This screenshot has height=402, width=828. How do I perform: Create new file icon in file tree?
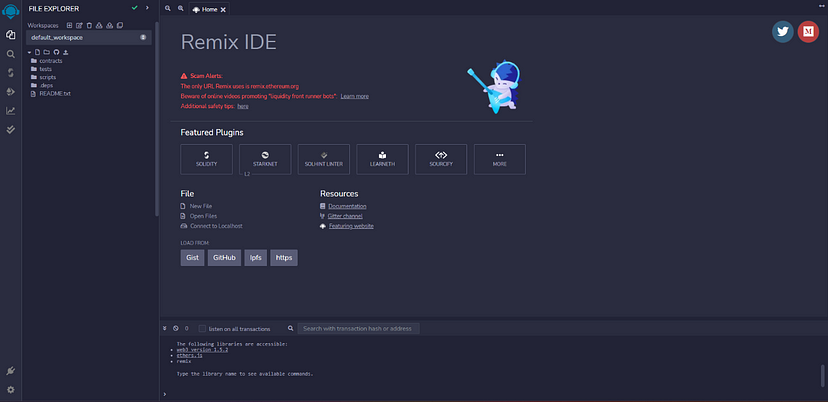(x=37, y=52)
